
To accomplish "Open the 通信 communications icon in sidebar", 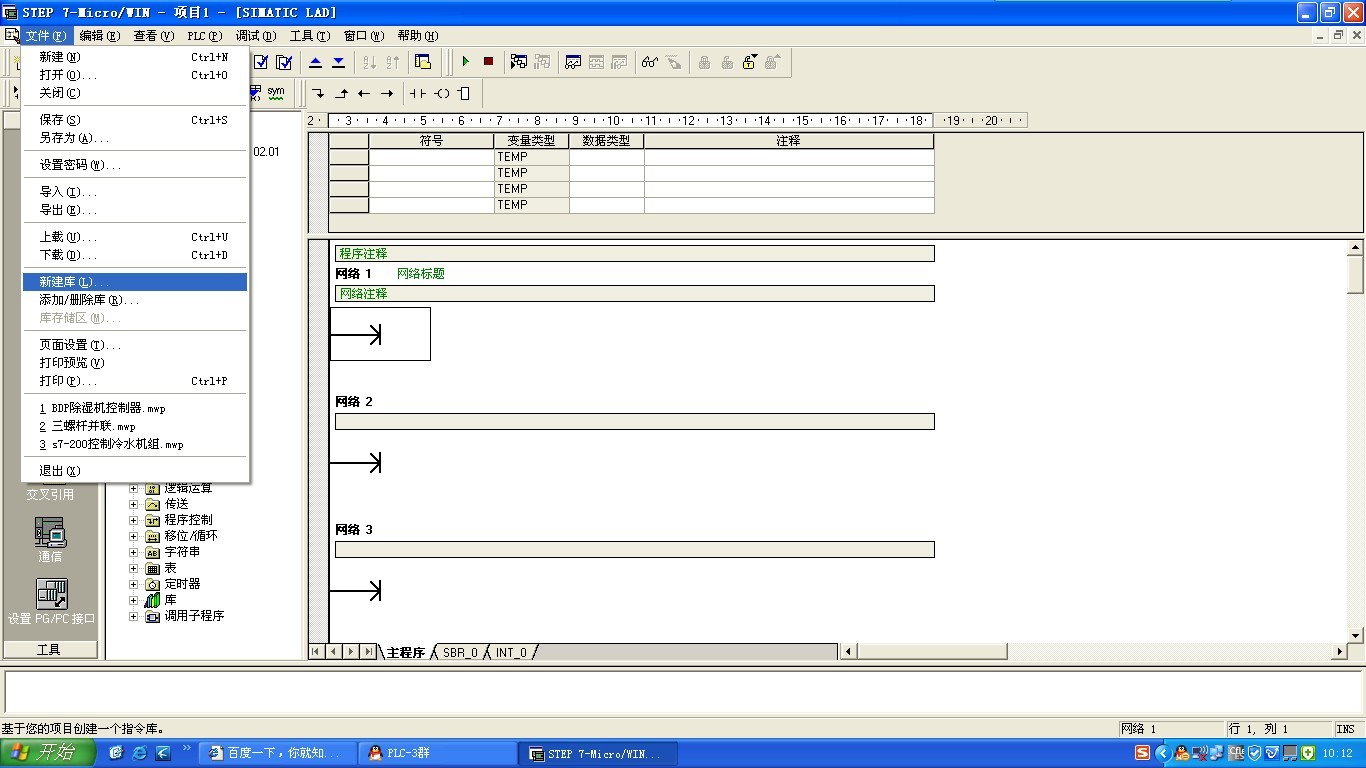I will pyautogui.click(x=50, y=539).
